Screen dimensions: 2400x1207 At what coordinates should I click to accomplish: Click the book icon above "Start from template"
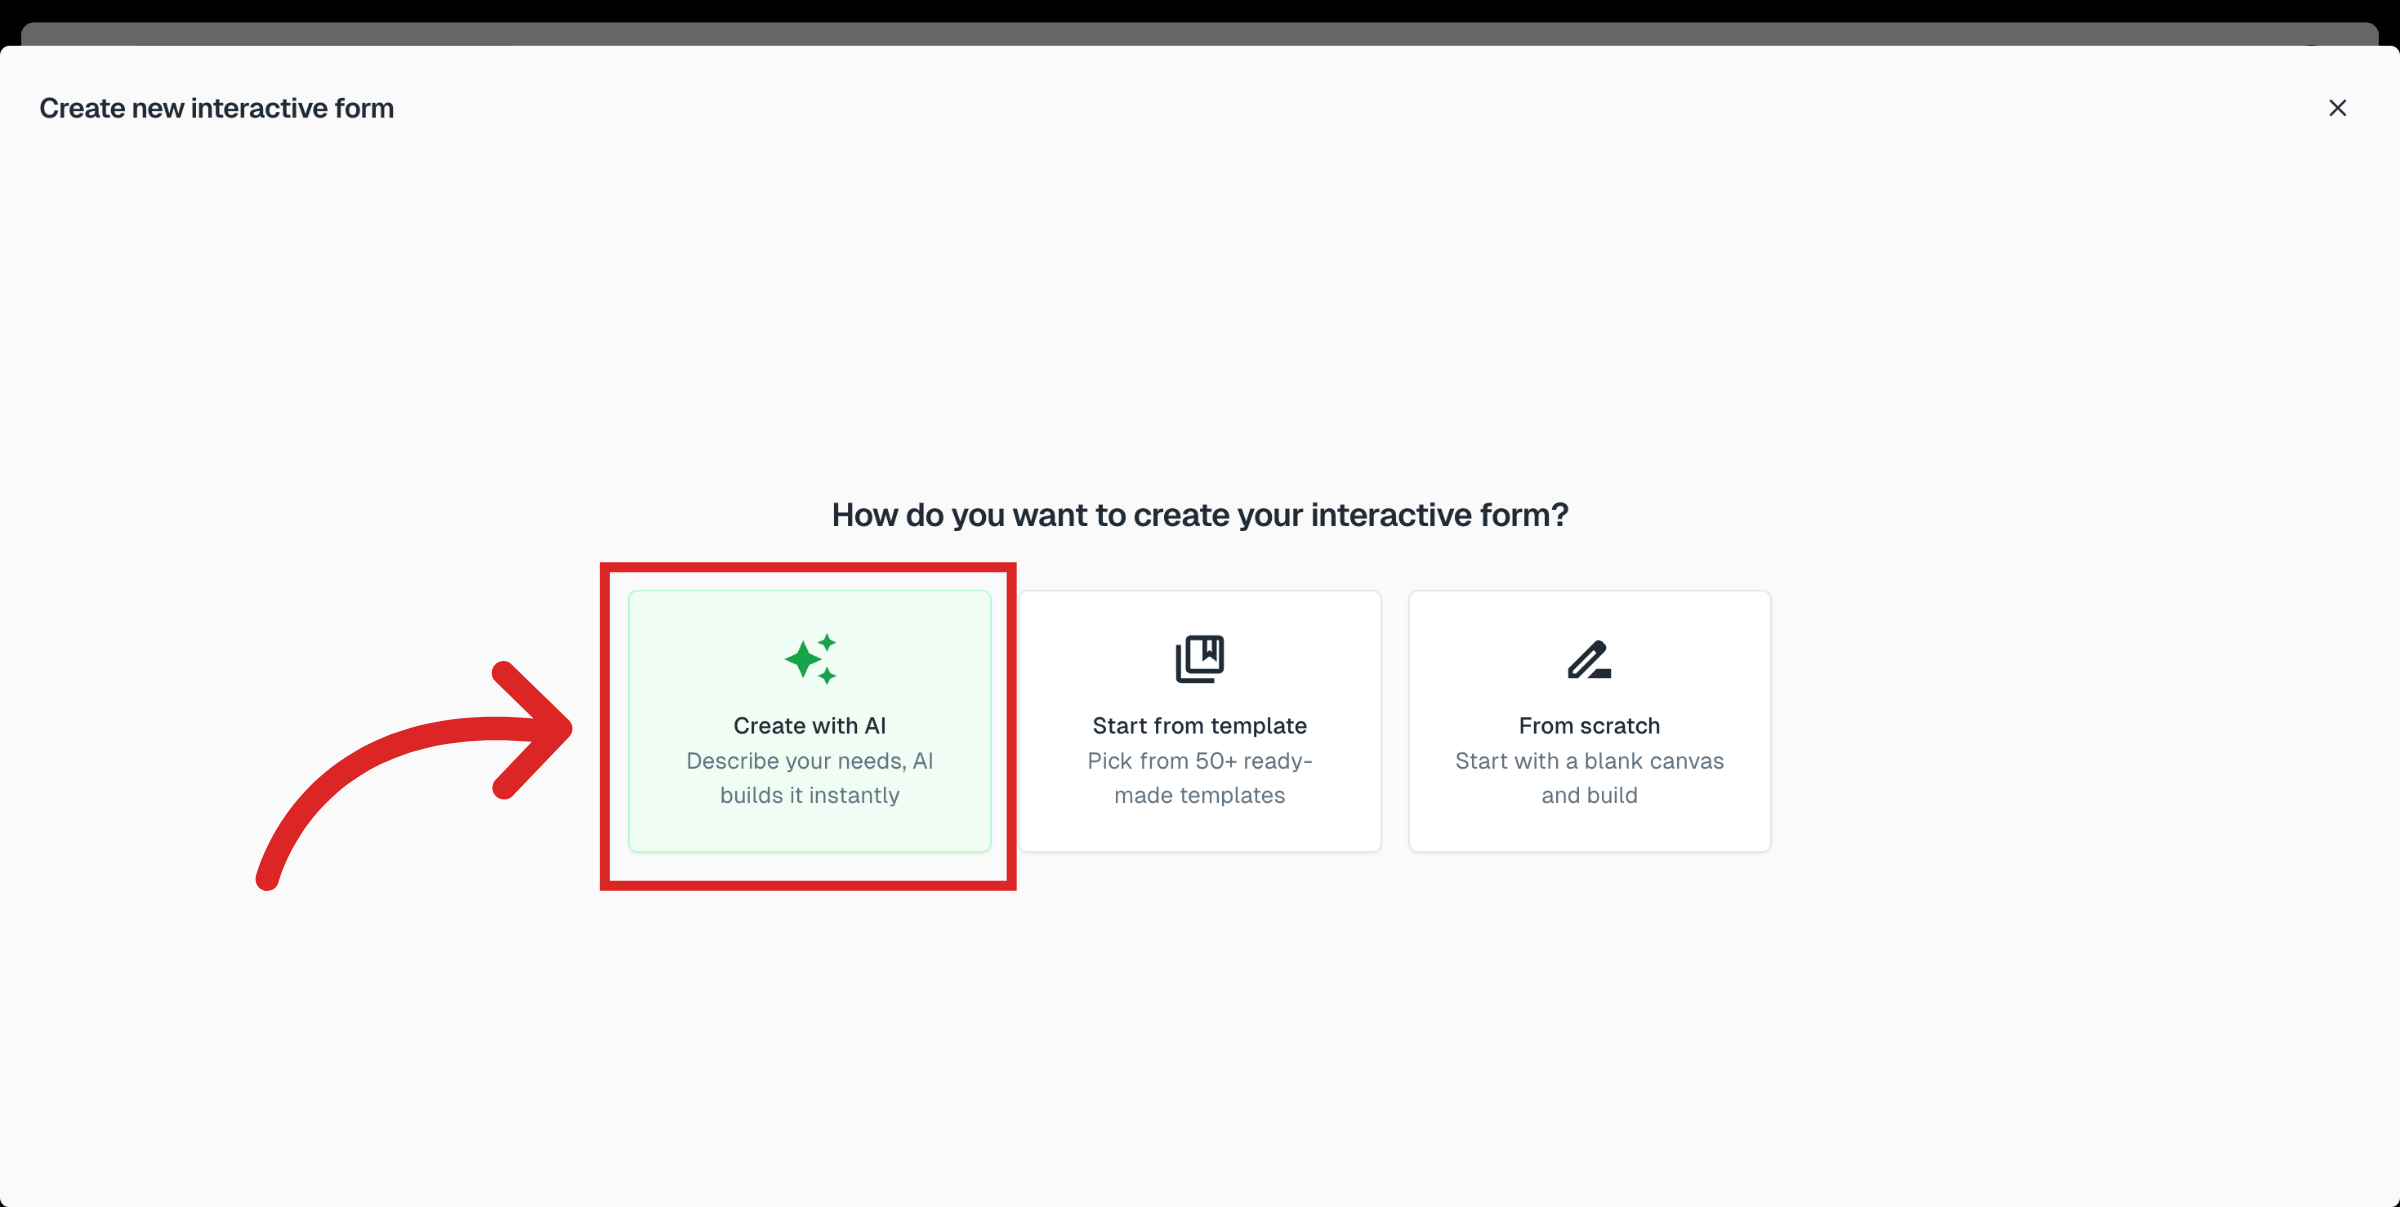[x=1199, y=657]
